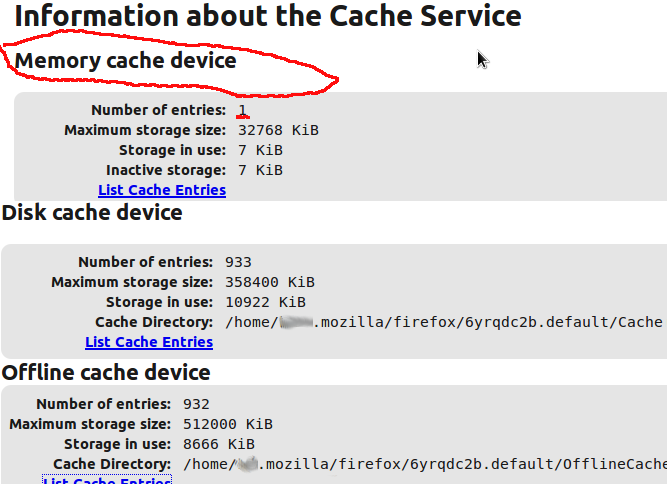The width and height of the screenshot is (667, 484).
Task: Click the '10922 KiB' storage in use value
Action: (x=265, y=302)
